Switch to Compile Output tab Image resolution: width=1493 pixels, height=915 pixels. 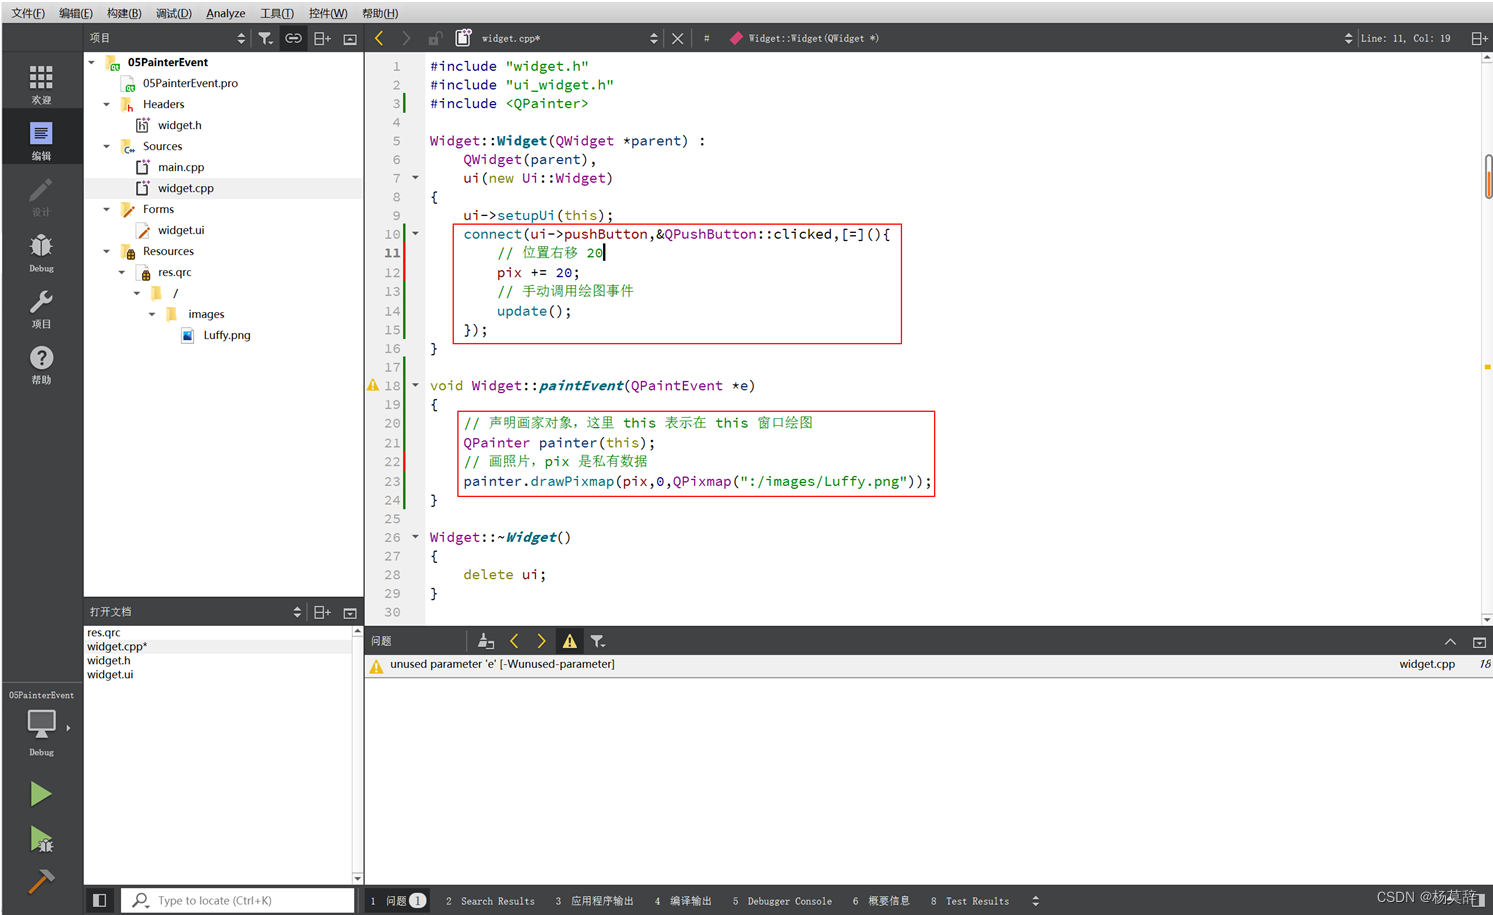(683, 901)
